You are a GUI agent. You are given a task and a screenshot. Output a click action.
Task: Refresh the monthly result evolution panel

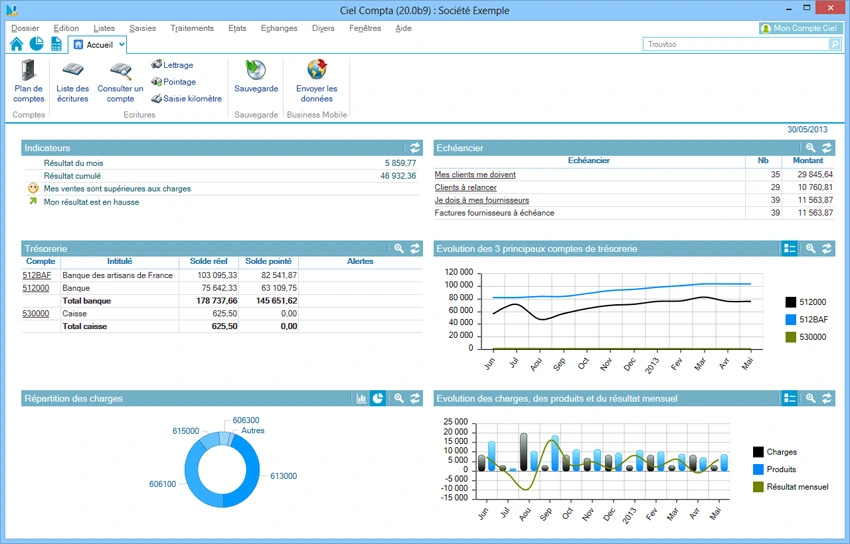[827, 398]
